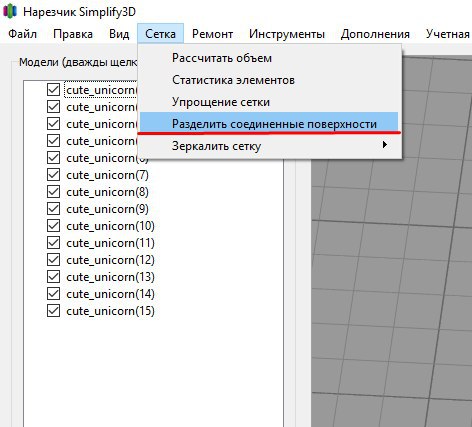Toggle checkbox of the focused first cute_unicorn row
472x427 pixels.
pyautogui.click(x=53, y=90)
